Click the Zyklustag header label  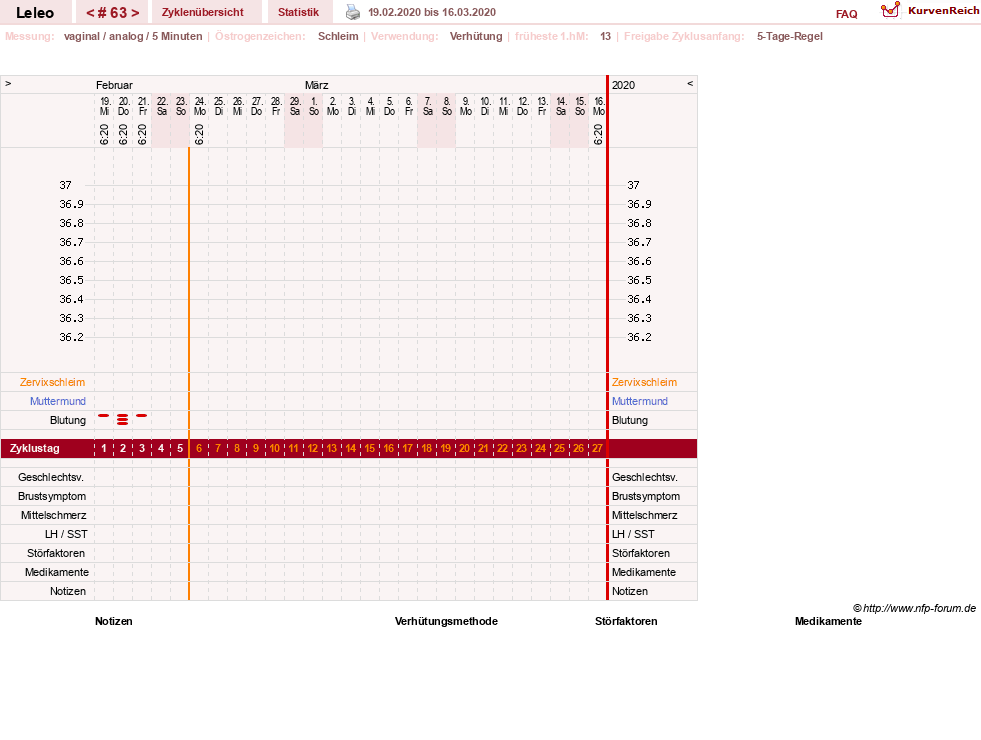(34, 449)
